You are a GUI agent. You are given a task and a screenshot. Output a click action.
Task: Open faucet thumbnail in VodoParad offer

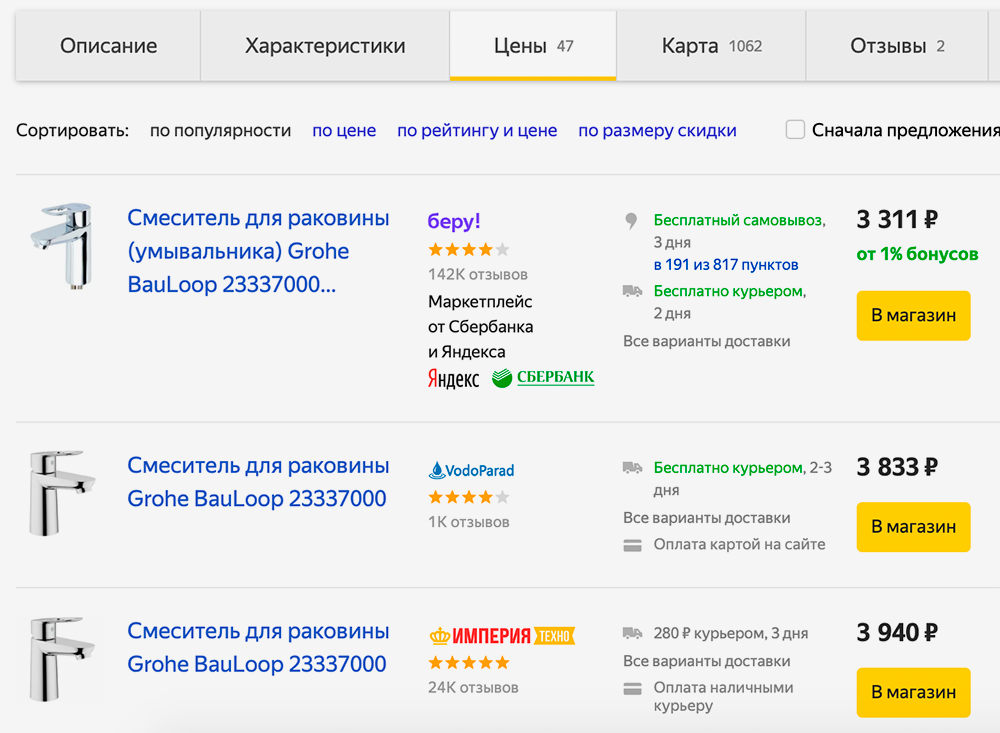point(62,493)
